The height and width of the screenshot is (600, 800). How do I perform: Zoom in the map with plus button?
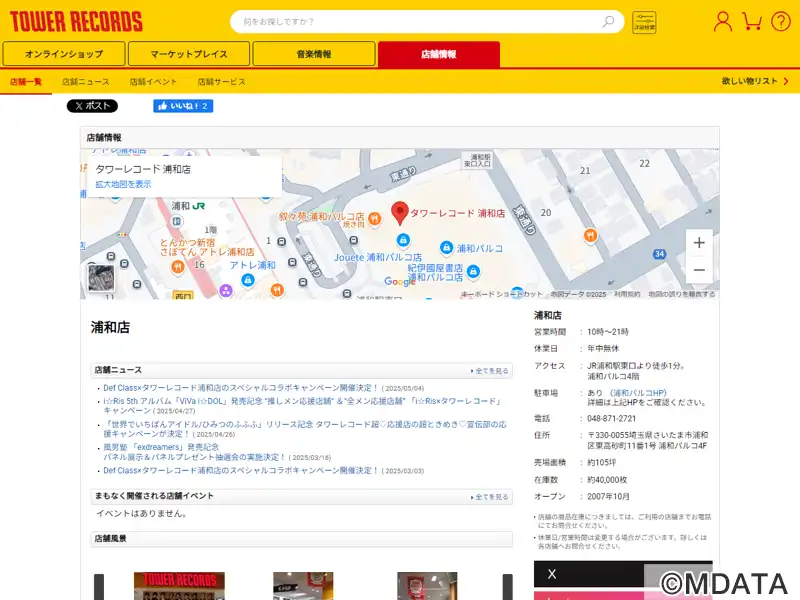tap(699, 243)
